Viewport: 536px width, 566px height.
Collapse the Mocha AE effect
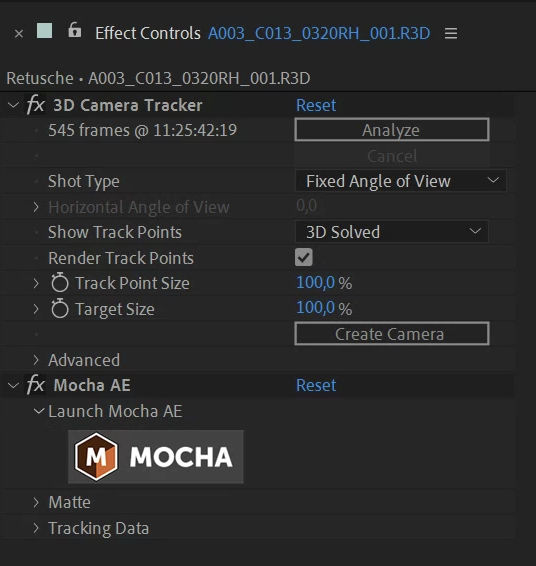(13, 386)
